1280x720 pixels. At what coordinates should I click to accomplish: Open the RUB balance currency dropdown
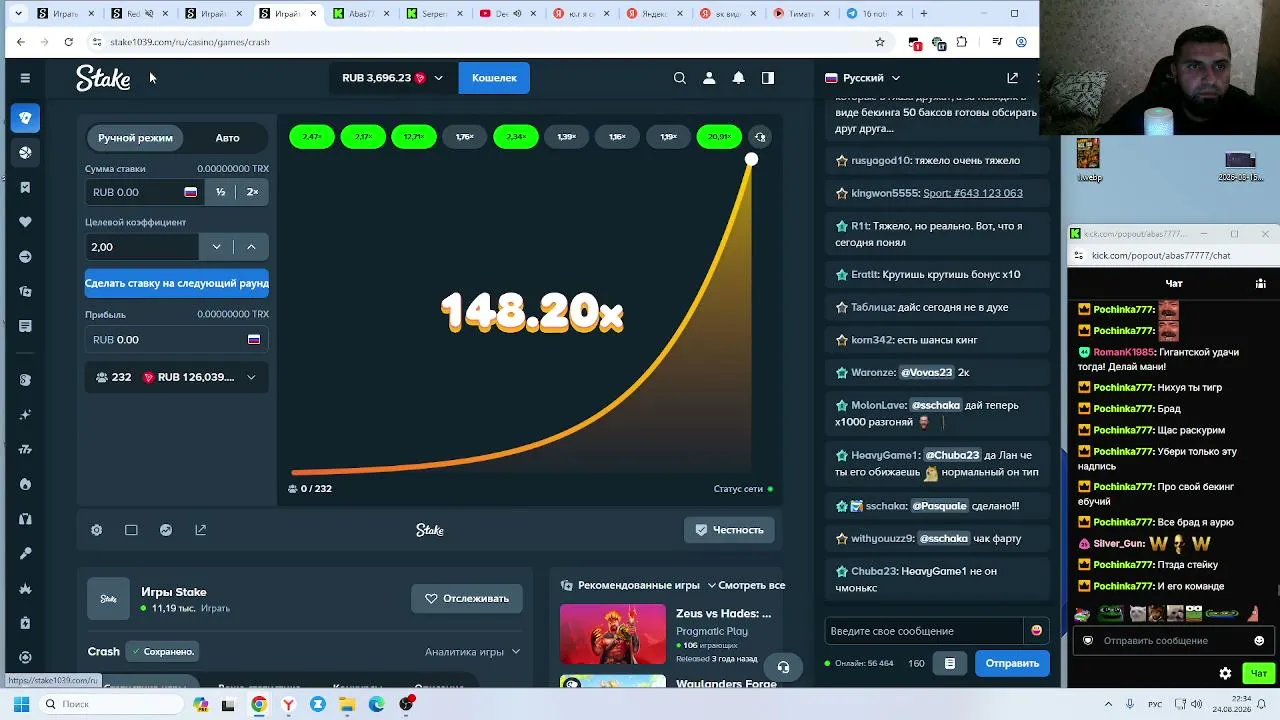[392, 78]
